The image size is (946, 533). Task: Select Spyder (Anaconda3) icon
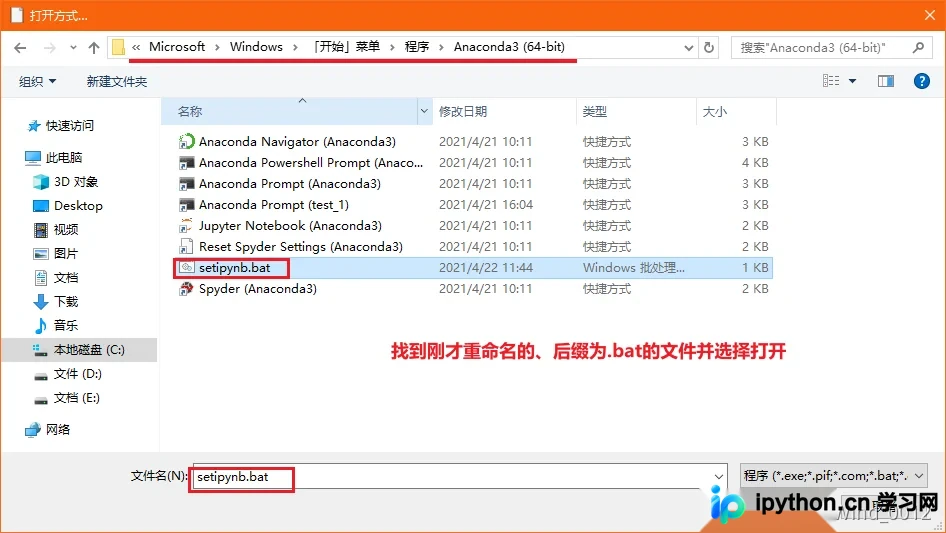(186, 289)
